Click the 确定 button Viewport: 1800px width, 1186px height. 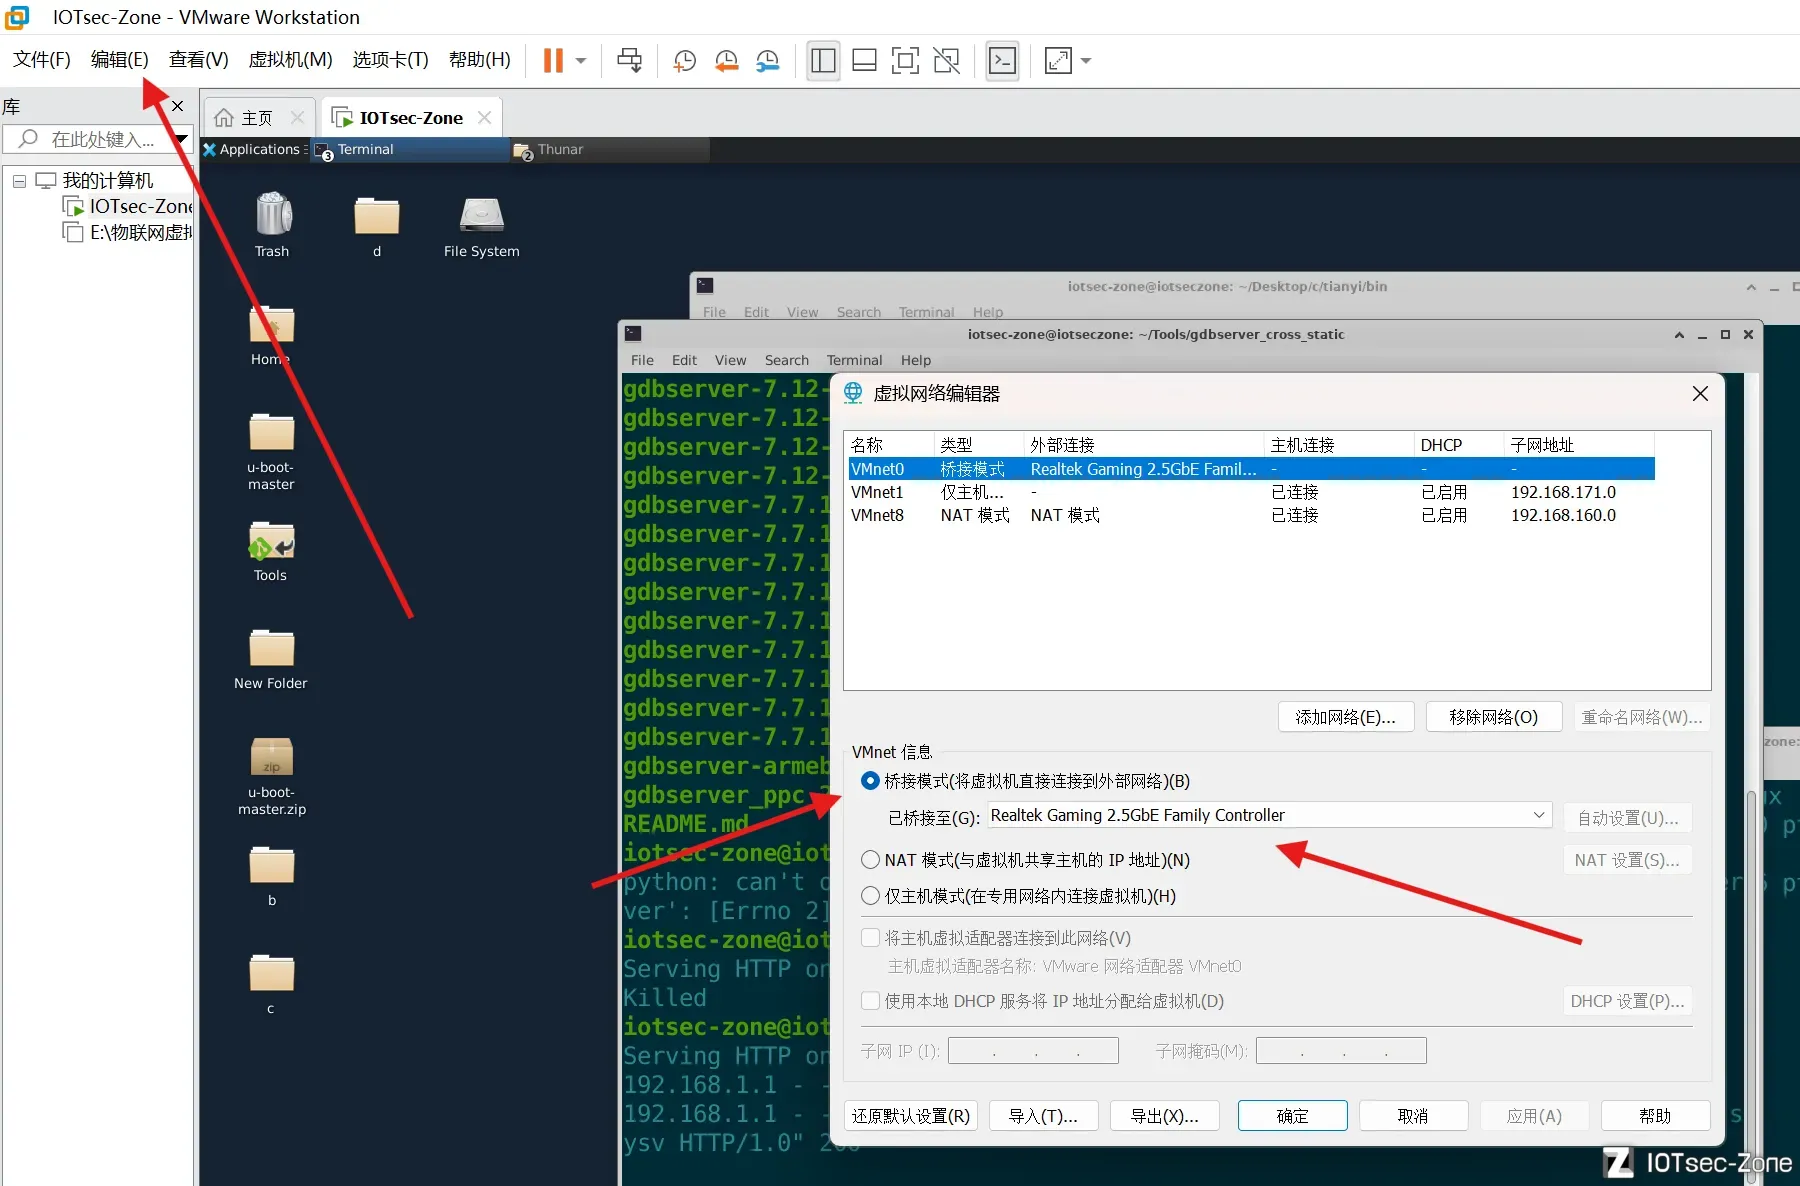click(1292, 1116)
